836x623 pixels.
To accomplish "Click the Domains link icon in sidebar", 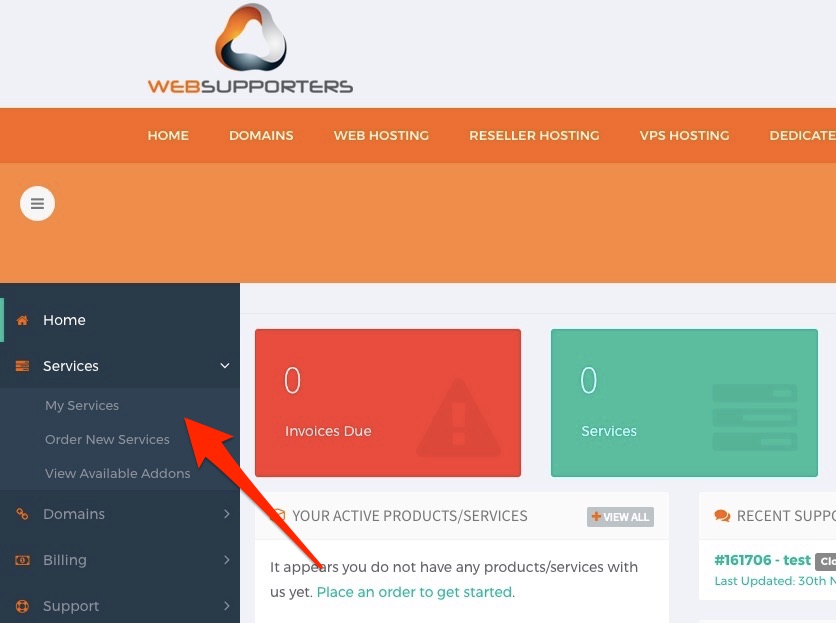I will coord(22,514).
